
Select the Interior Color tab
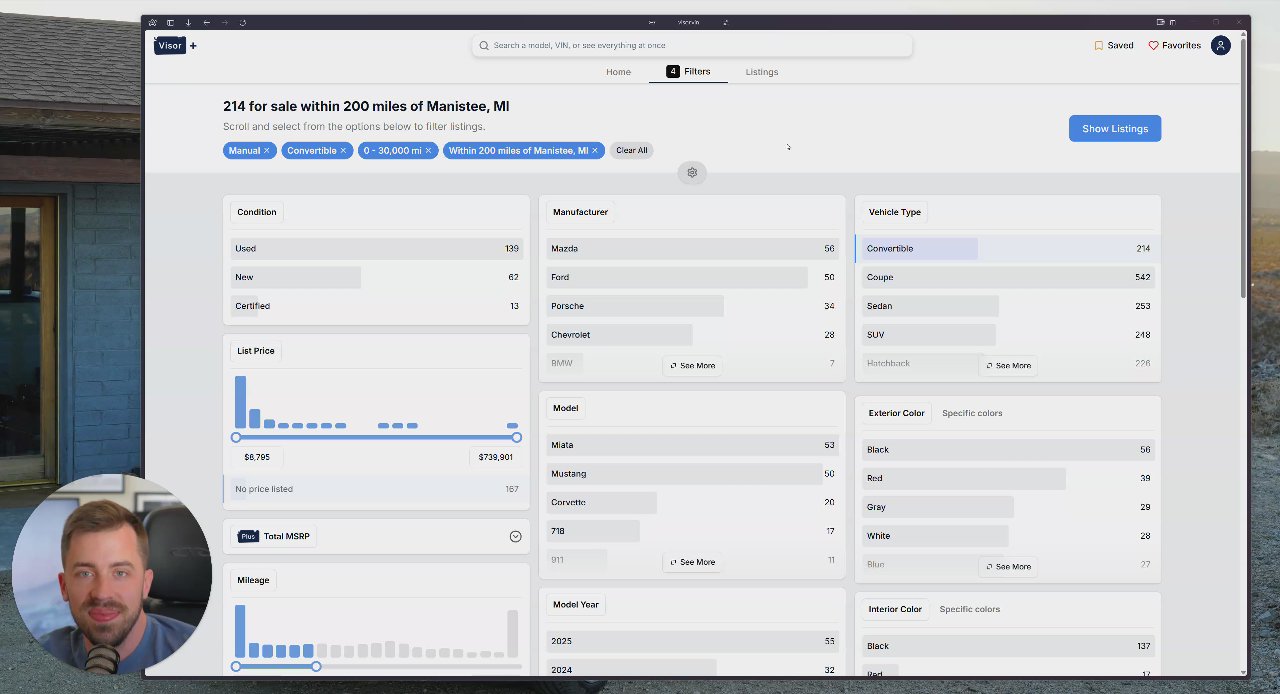tap(895, 609)
